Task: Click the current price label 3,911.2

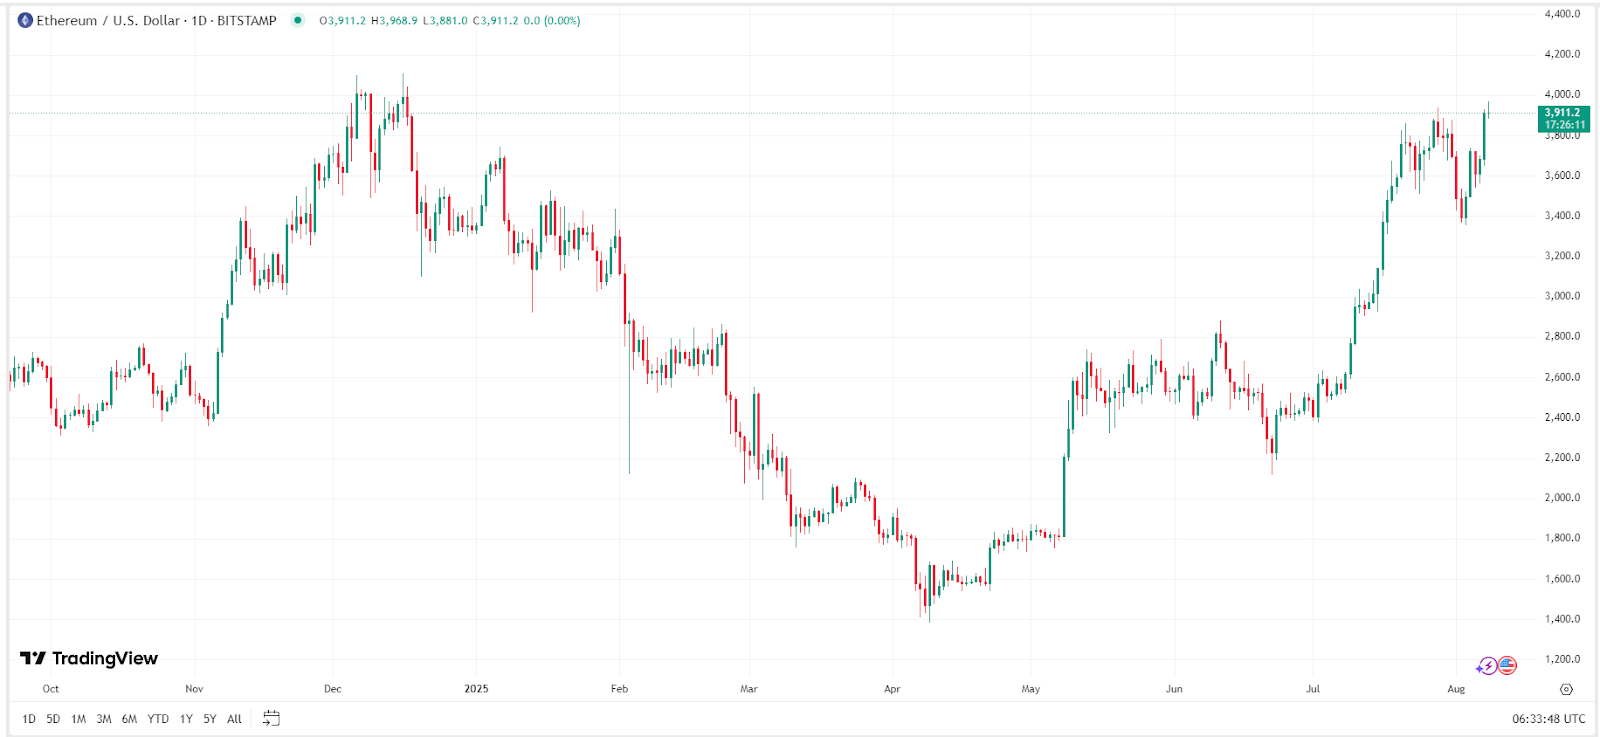Action: (x=1563, y=113)
